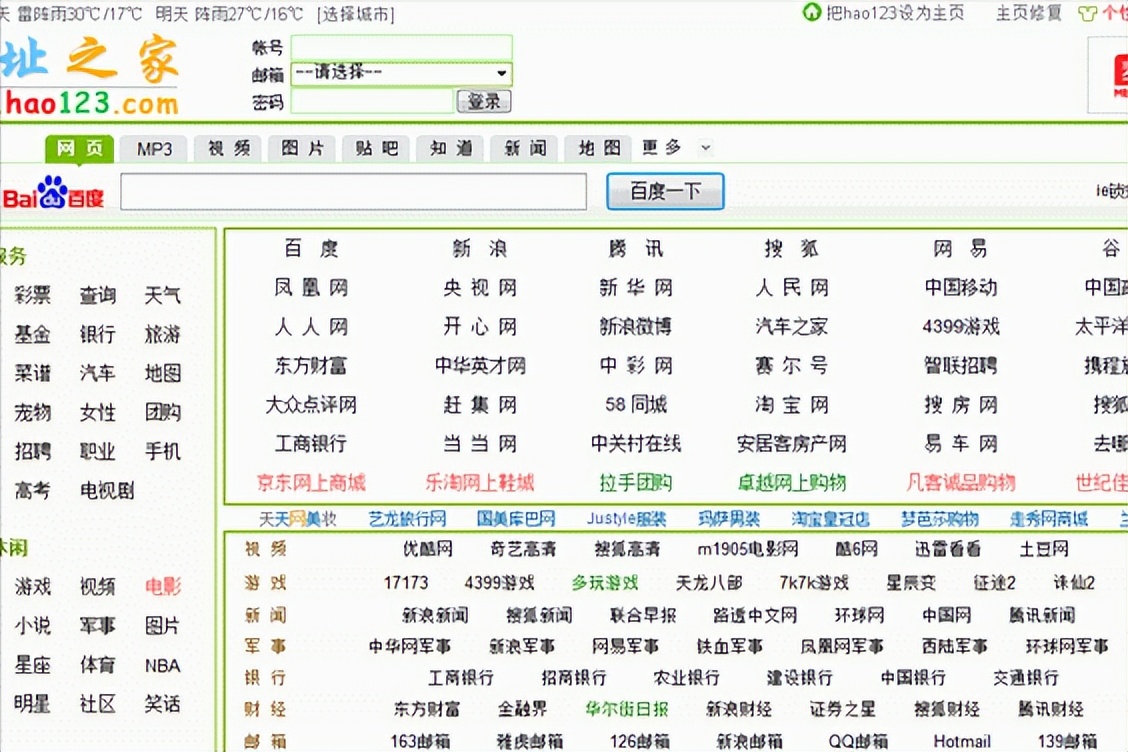Click the hao123.com site logo
The width and height of the screenshot is (1128, 752).
(x=90, y=78)
